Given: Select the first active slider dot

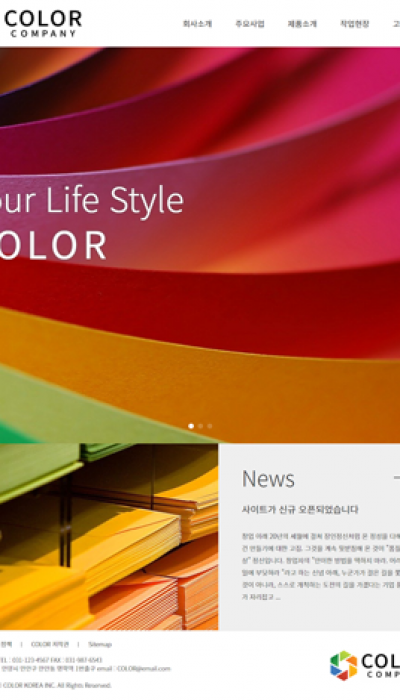Looking at the screenshot, I should 191,426.
